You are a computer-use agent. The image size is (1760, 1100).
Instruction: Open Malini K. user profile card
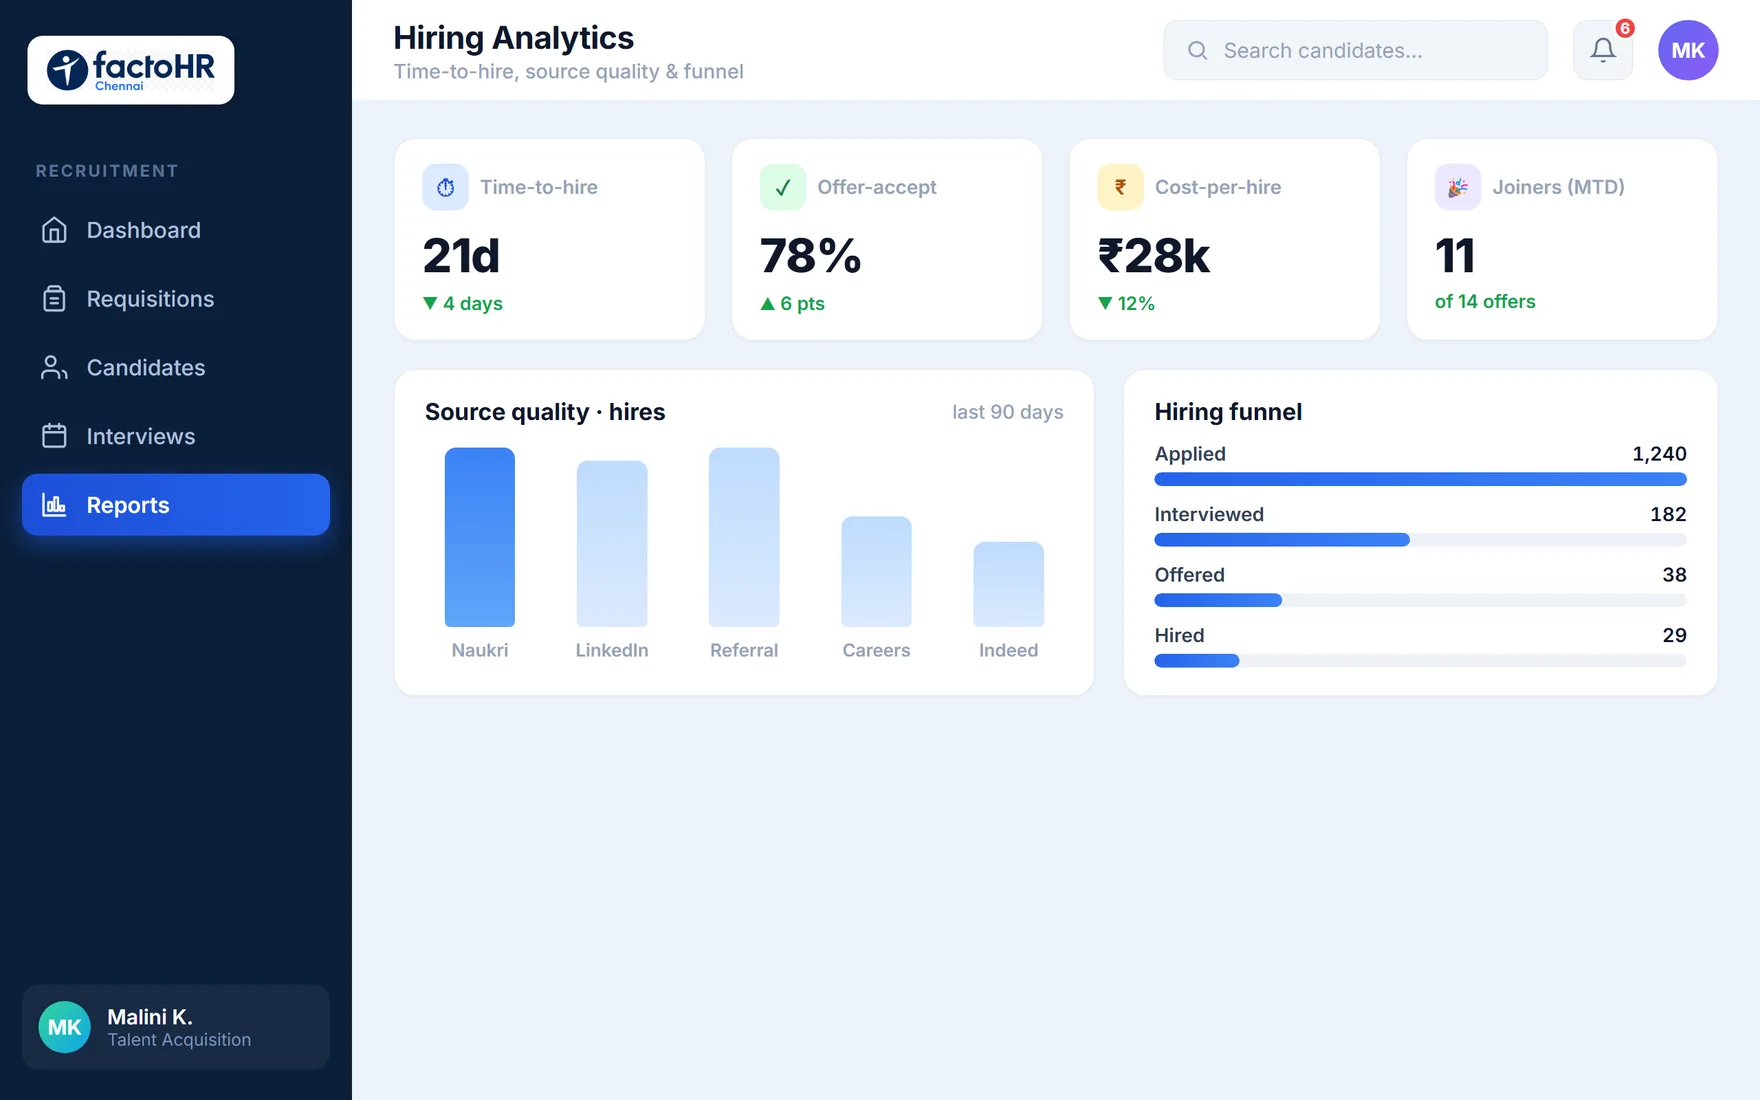[x=176, y=1027]
